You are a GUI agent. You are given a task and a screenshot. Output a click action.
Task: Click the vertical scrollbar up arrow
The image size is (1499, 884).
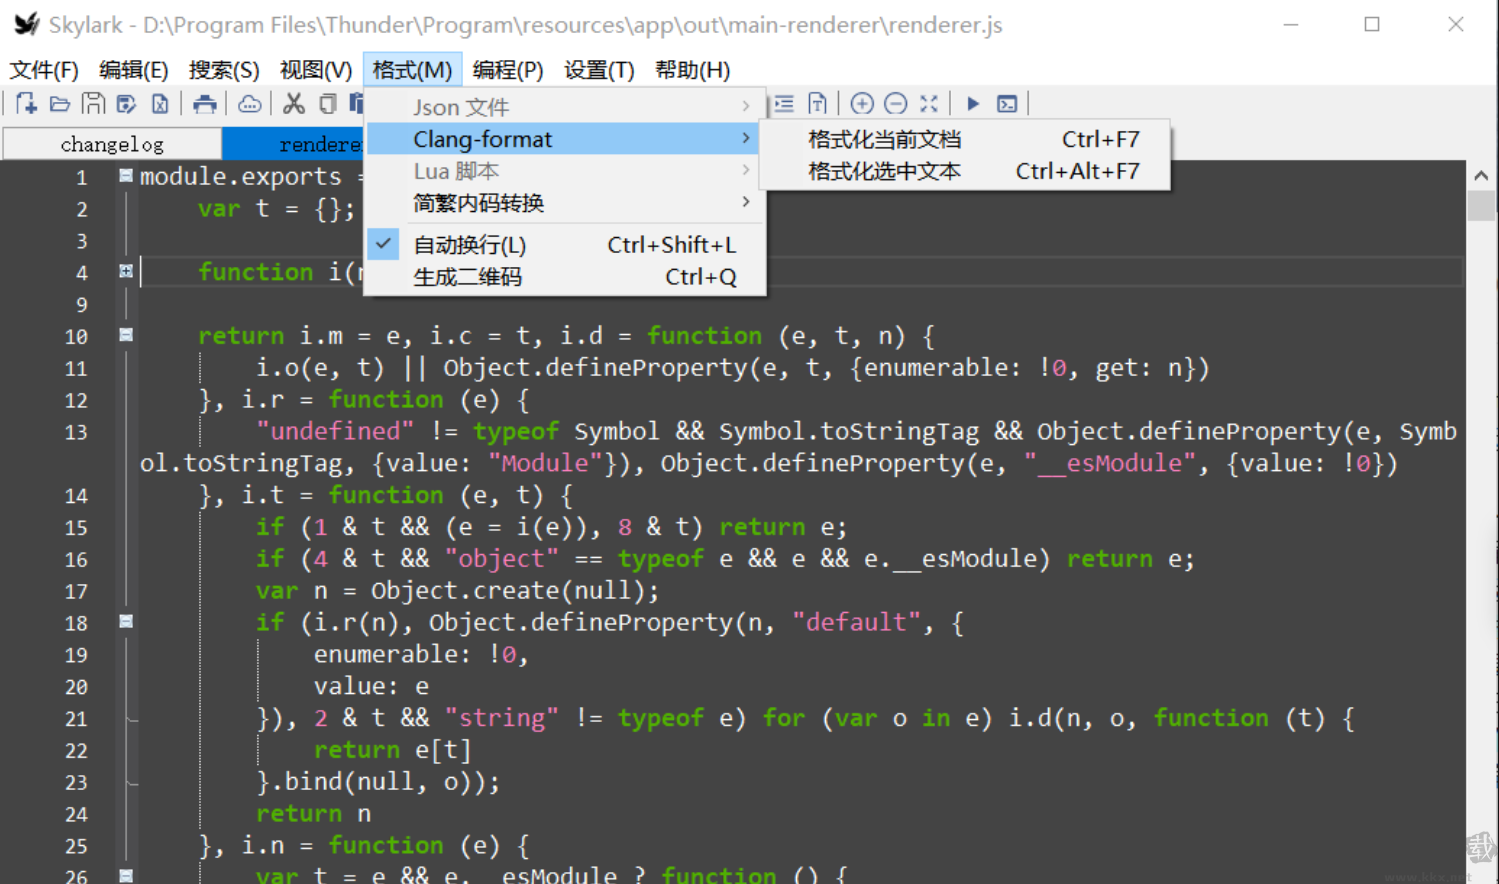point(1481,176)
